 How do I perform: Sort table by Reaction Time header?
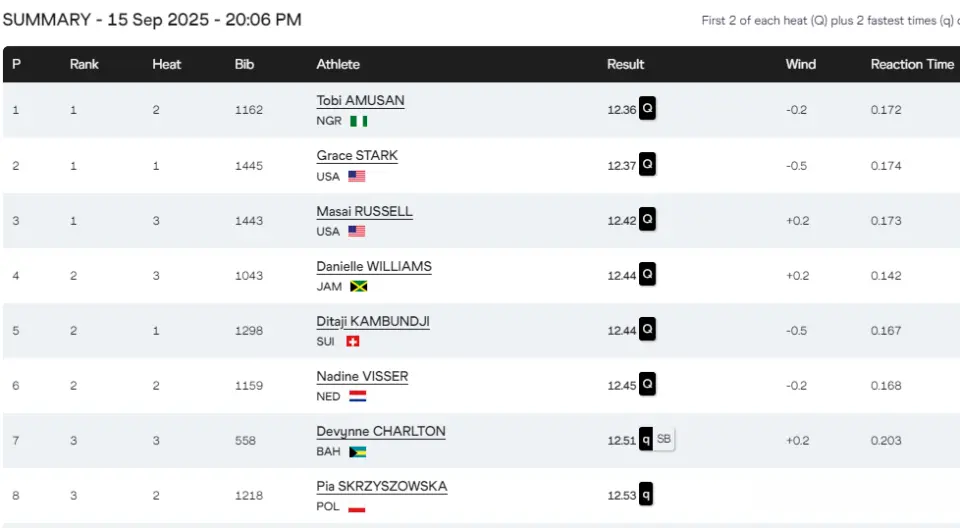click(x=912, y=64)
